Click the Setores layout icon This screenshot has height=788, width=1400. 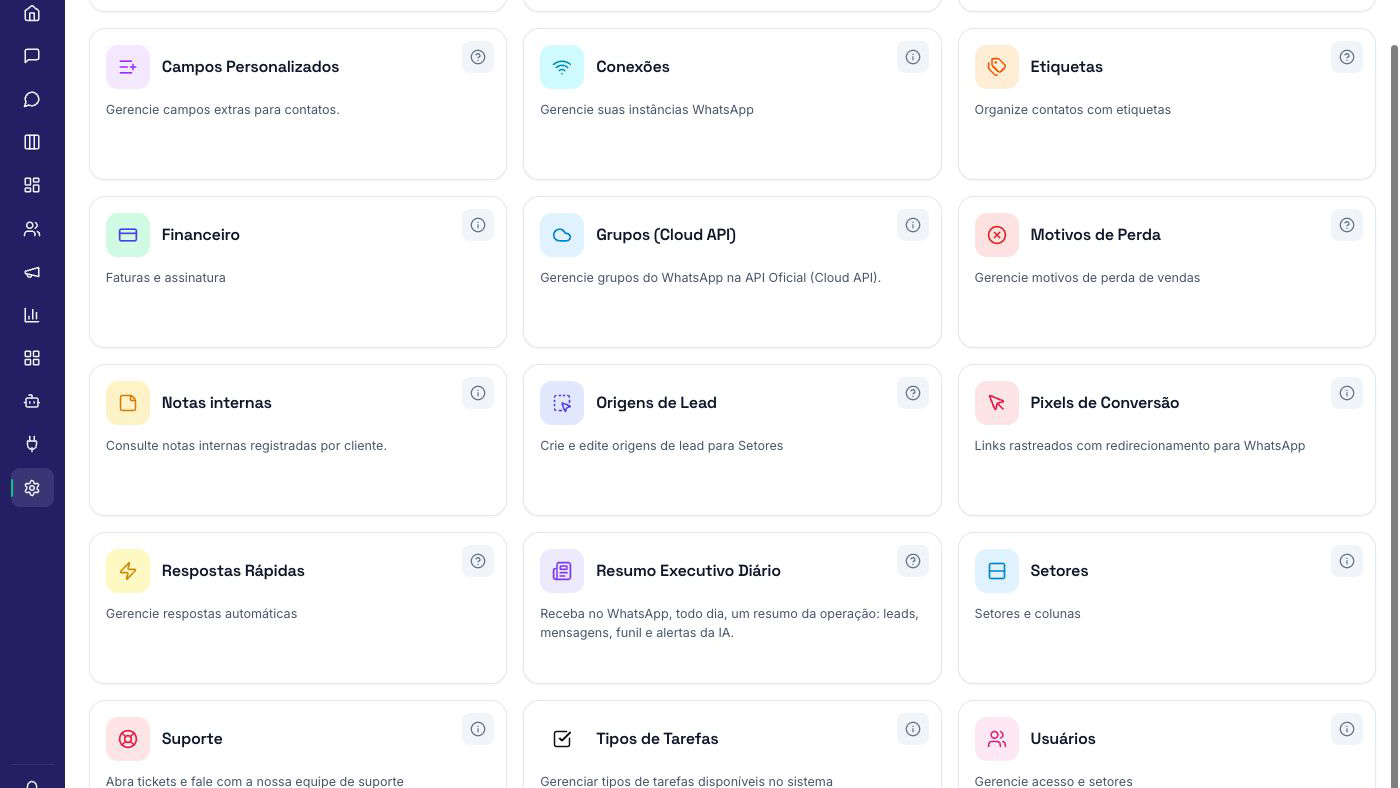(x=997, y=571)
